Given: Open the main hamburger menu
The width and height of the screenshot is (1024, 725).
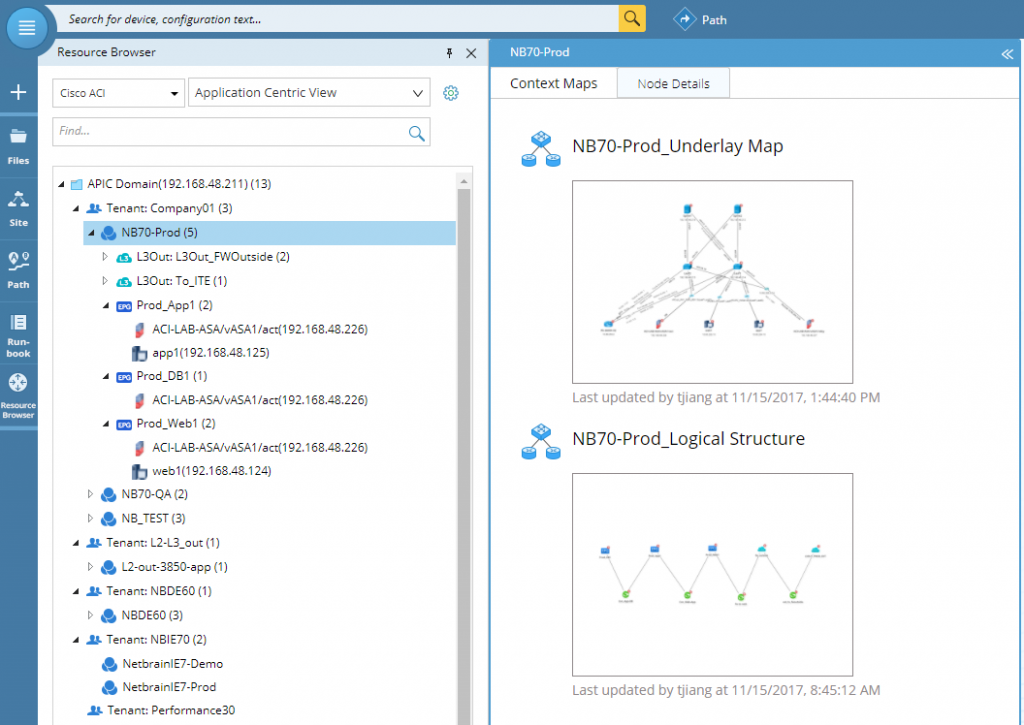Looking at the screenshot, I should [x=27, y=28].
